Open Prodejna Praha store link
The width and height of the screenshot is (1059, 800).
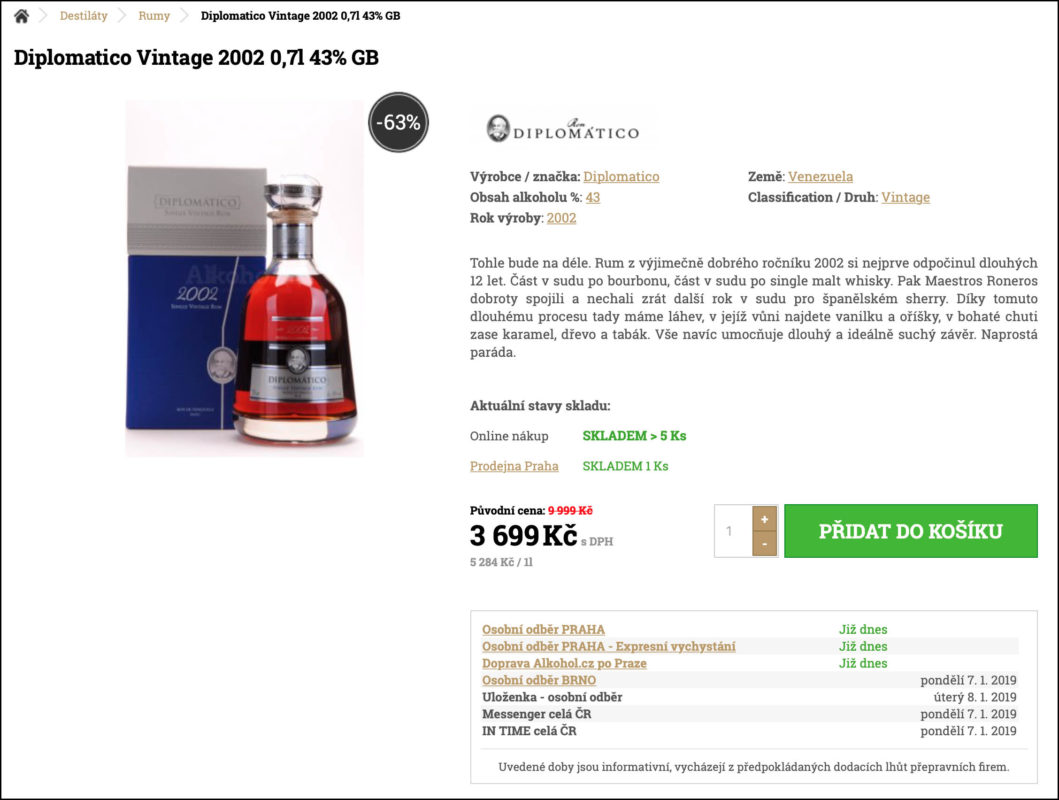pos(514,466)
